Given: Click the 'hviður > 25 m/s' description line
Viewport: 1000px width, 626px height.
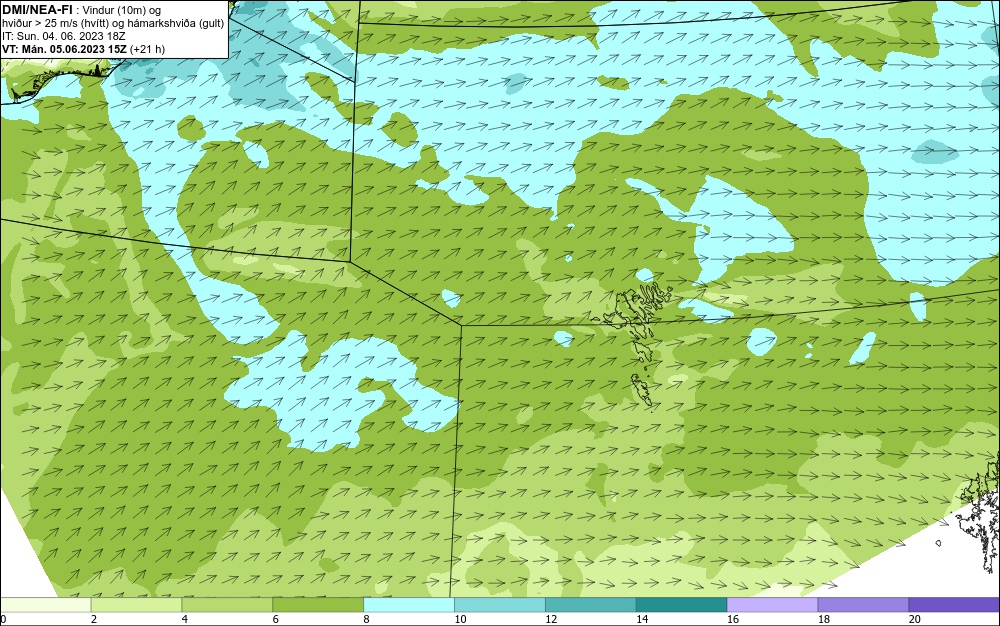Looking at the screenshot, I should [113, 22].
